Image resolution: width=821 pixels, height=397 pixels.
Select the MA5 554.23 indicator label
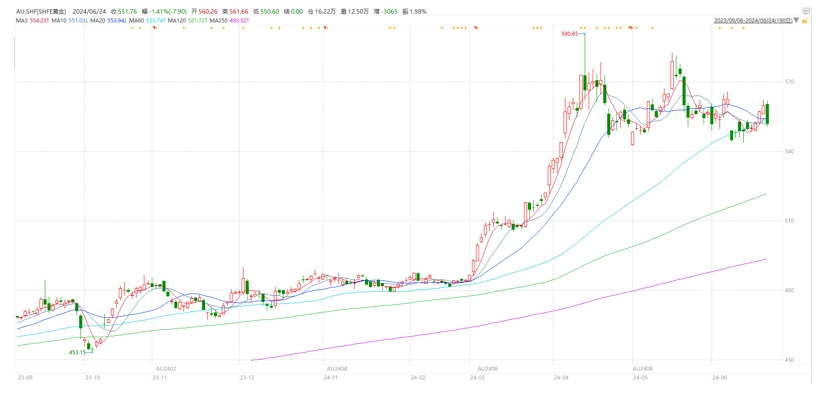coord(32,19)
